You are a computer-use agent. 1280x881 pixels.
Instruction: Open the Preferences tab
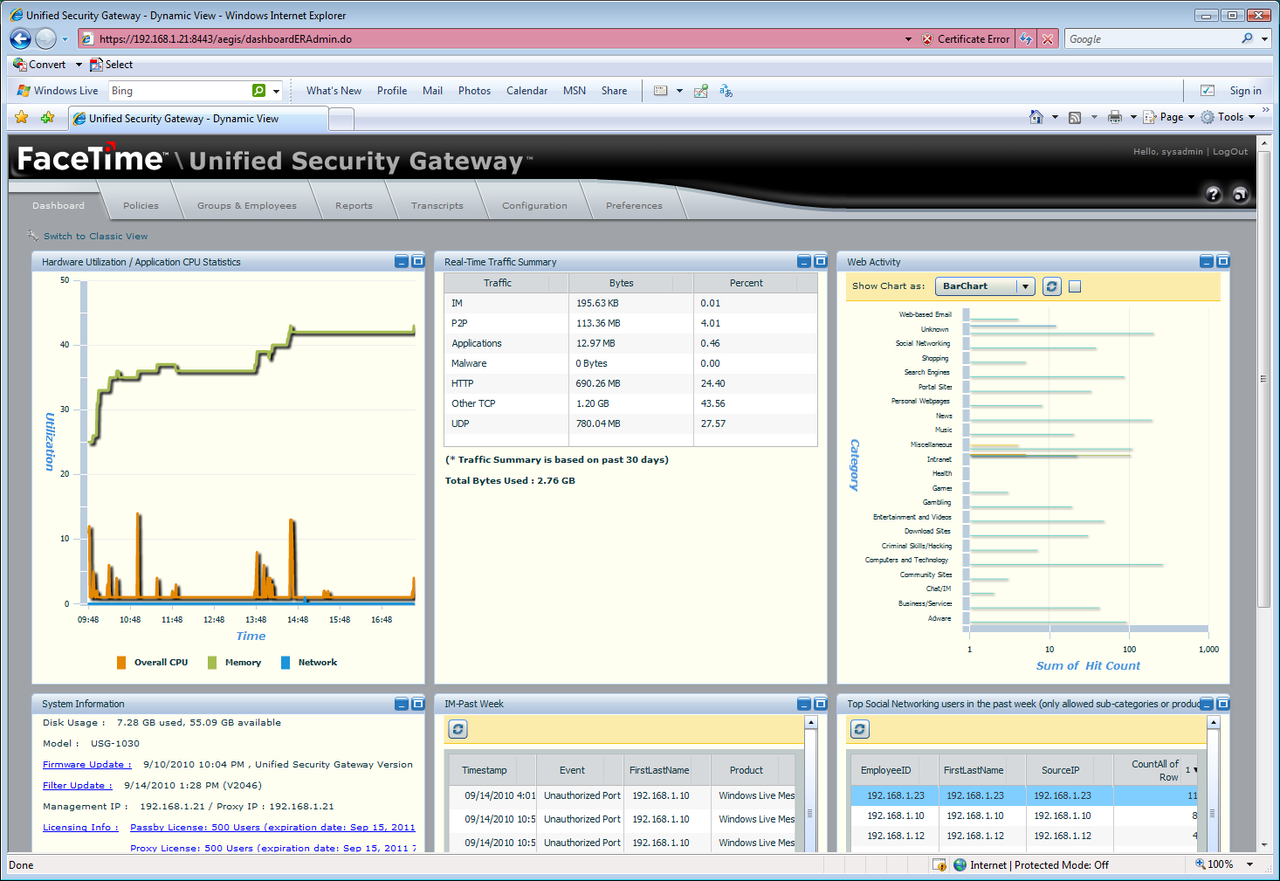634,205
